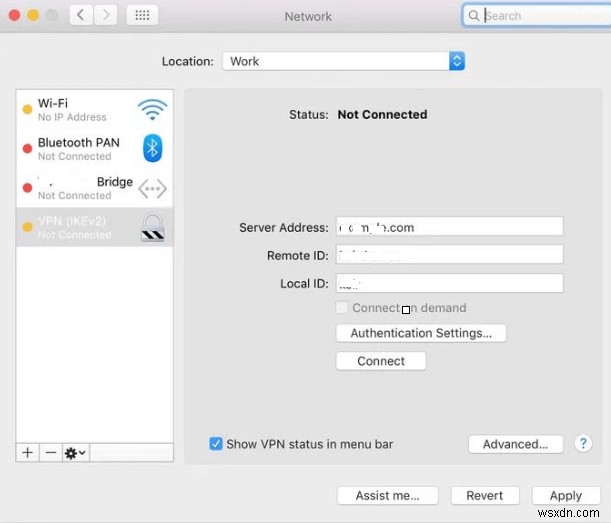Apply the network settings
Viewport: 611px width, 523px height.
click(566, 495)
